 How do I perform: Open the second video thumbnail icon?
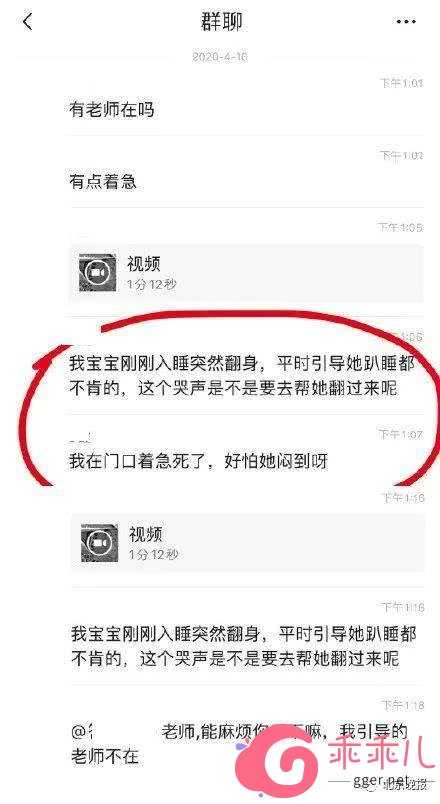99,542
